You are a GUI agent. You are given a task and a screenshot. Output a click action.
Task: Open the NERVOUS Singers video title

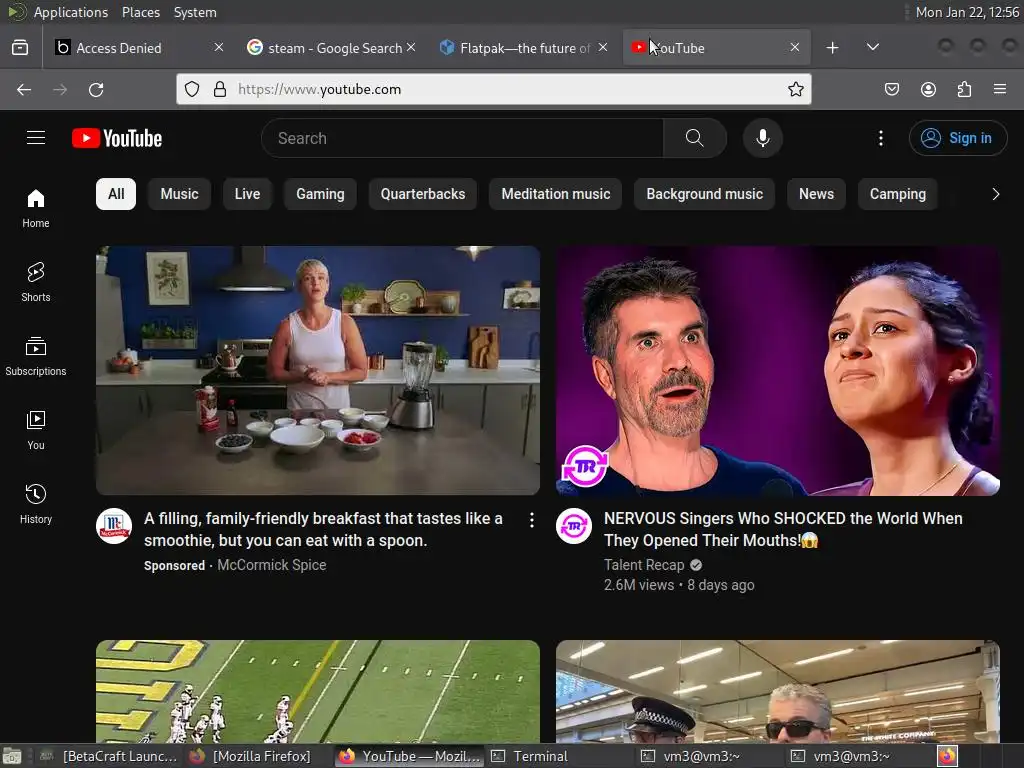(x=782, y=530)
